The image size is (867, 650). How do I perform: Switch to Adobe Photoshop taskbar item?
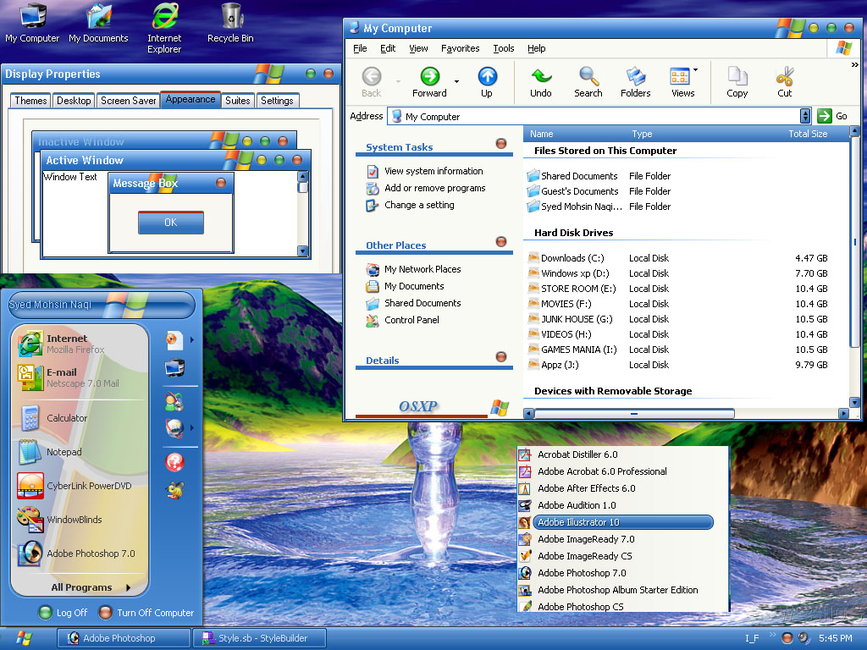(x=124, y=638)
